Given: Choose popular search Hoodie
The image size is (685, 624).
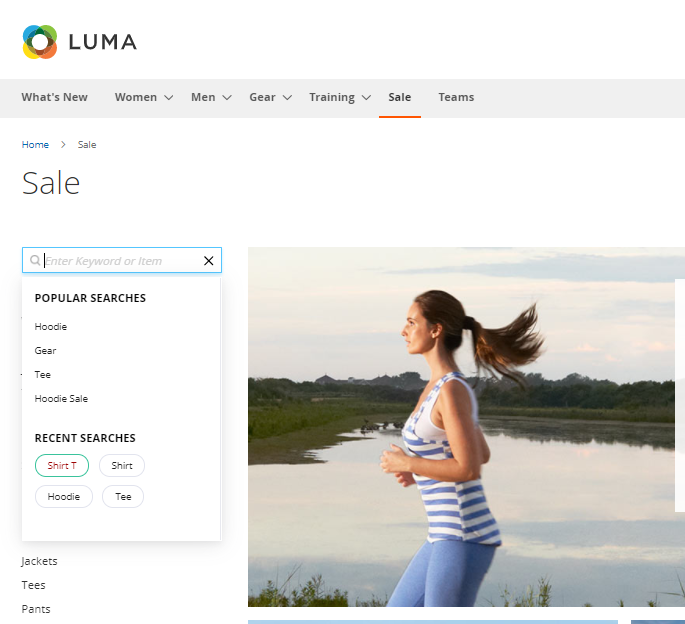Looking at the screenshot, I should point(51,327).
